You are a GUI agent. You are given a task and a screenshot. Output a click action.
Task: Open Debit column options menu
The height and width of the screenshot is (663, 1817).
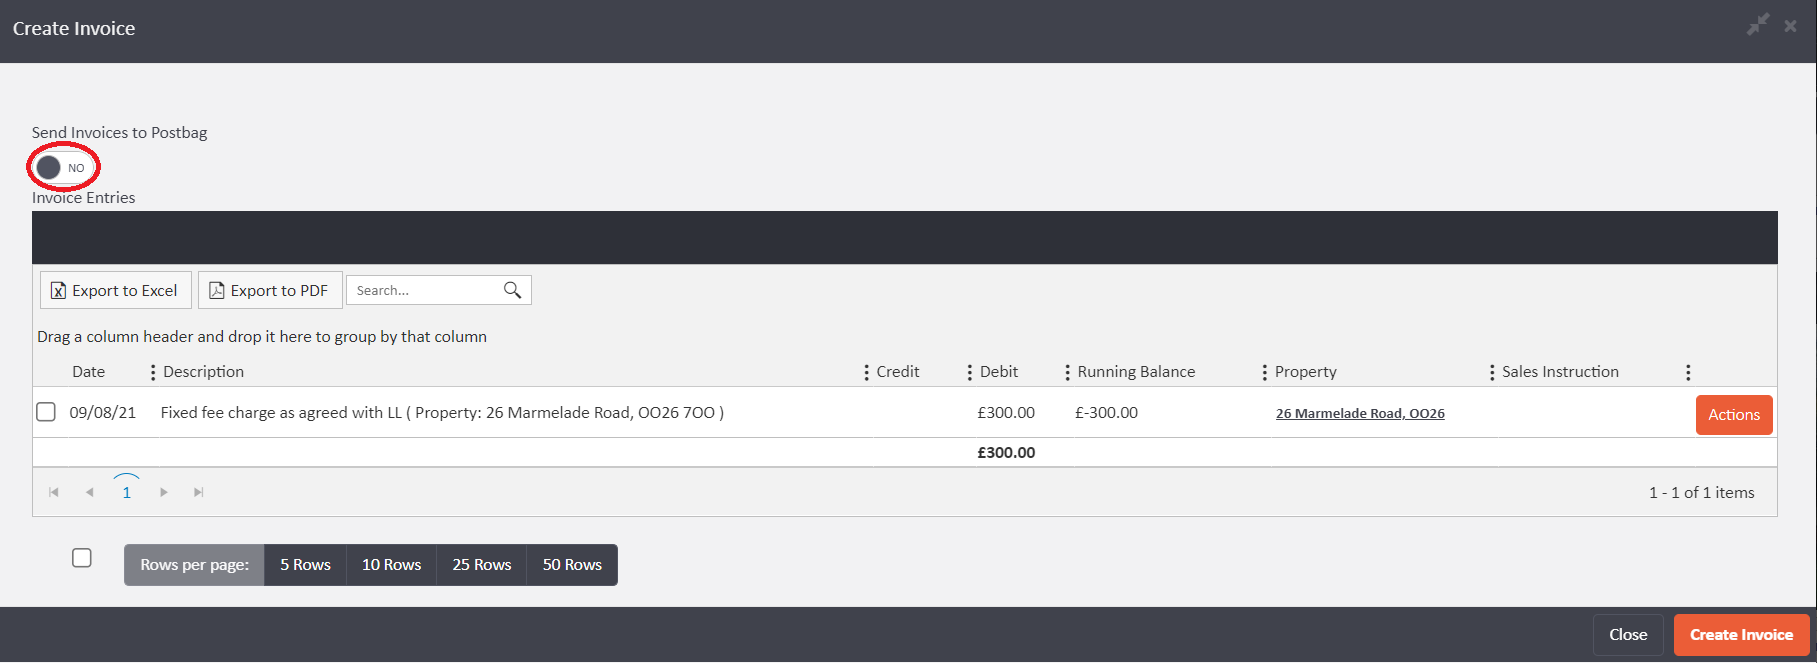[1067, 372]
